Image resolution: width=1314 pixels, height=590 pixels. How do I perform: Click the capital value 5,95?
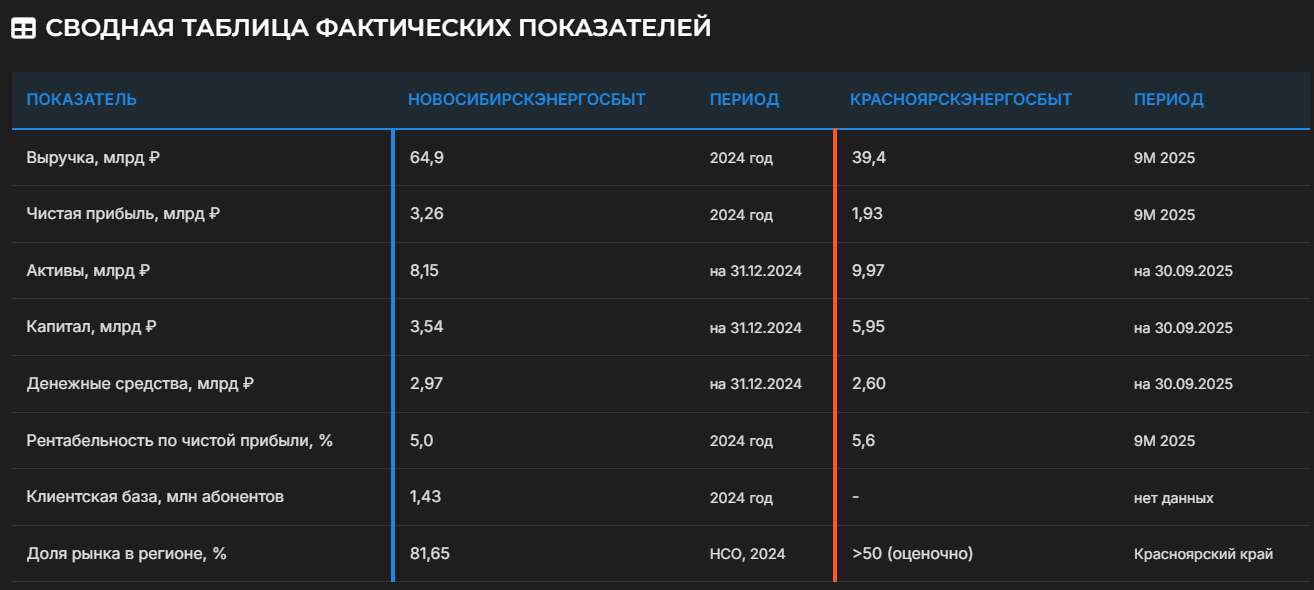point(869,327)
